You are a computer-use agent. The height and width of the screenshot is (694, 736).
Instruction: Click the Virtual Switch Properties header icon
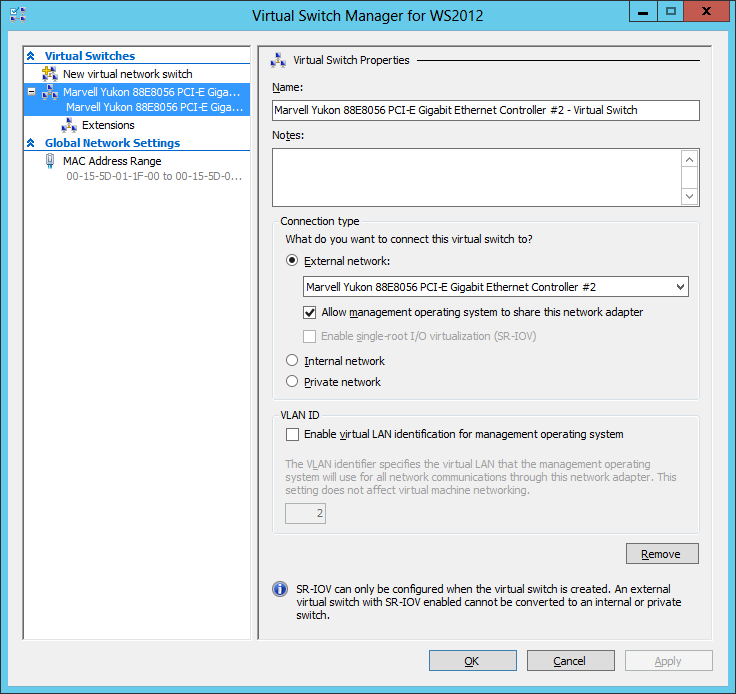(x=278, y=60)
